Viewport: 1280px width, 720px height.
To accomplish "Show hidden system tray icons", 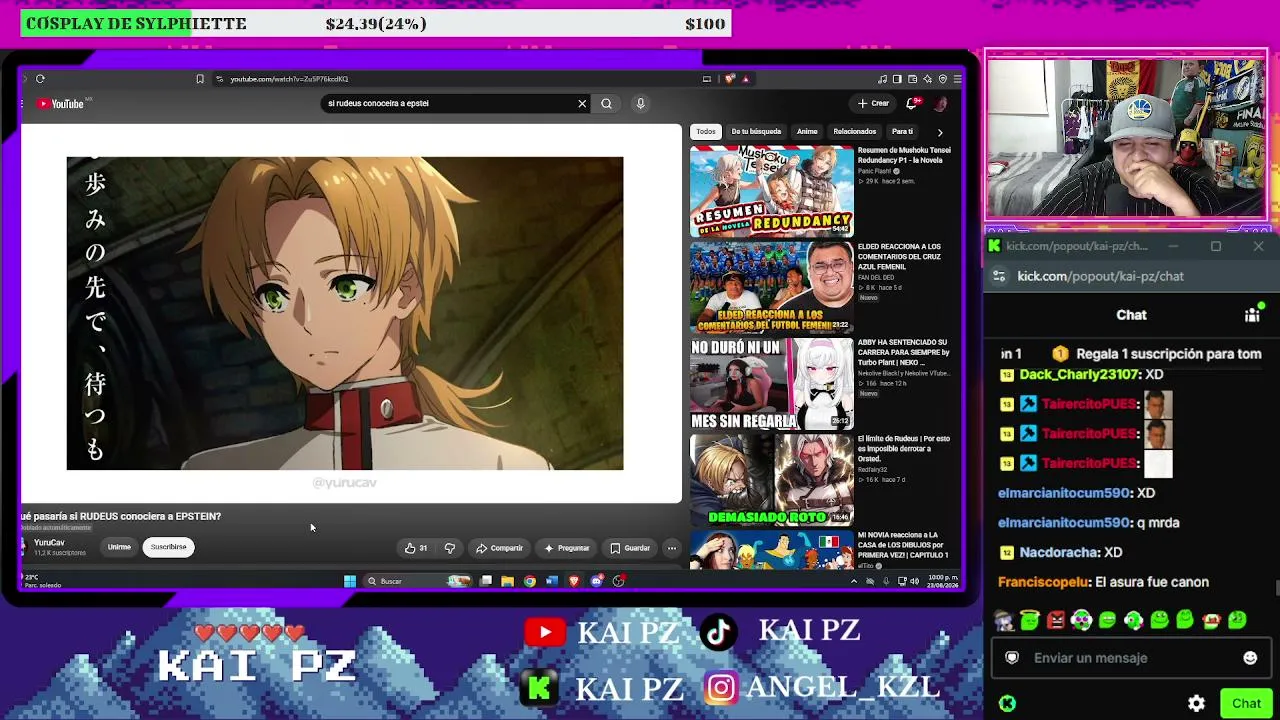I will tap(853, 581).
